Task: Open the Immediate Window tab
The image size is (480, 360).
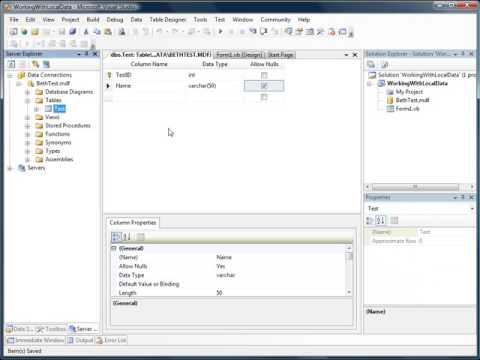Action: 36,340
